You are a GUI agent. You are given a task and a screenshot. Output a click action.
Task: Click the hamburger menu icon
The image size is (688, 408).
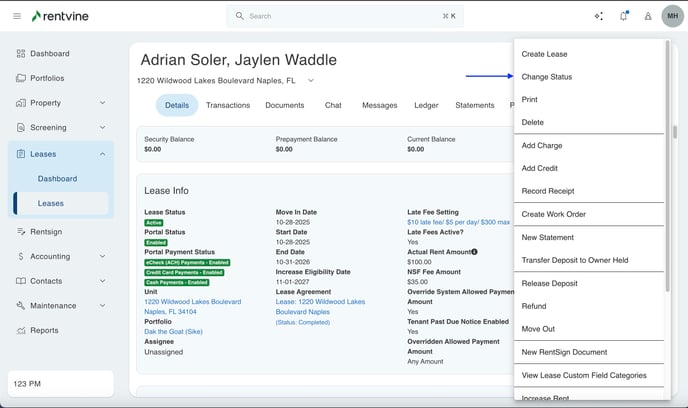click(17, 16)
